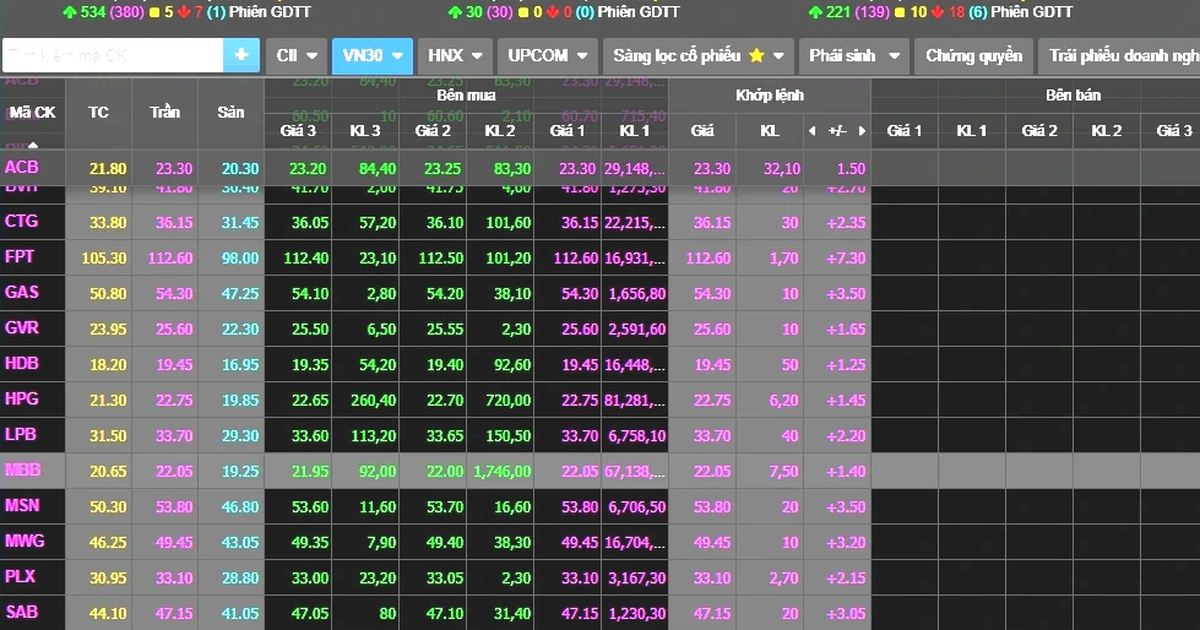The height and width of the screenshot is (630, 1200).
Task: Open the Phái sinh dropdown
Action: point(853,56)
